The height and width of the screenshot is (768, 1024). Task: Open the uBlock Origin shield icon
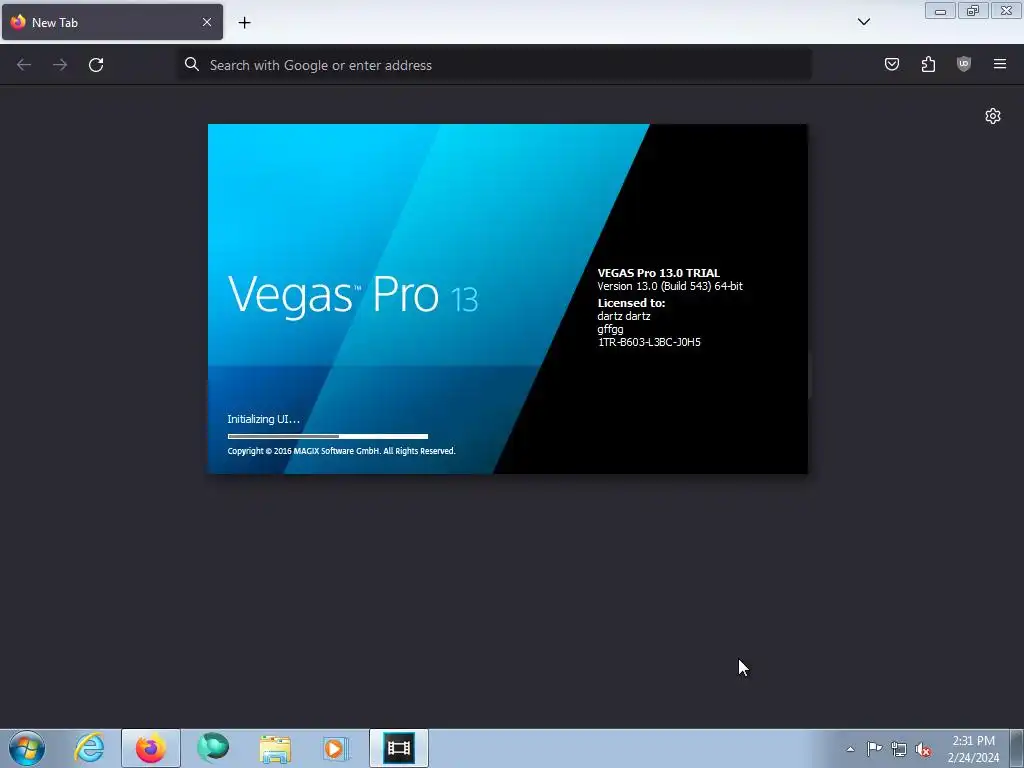coord(964,64)
